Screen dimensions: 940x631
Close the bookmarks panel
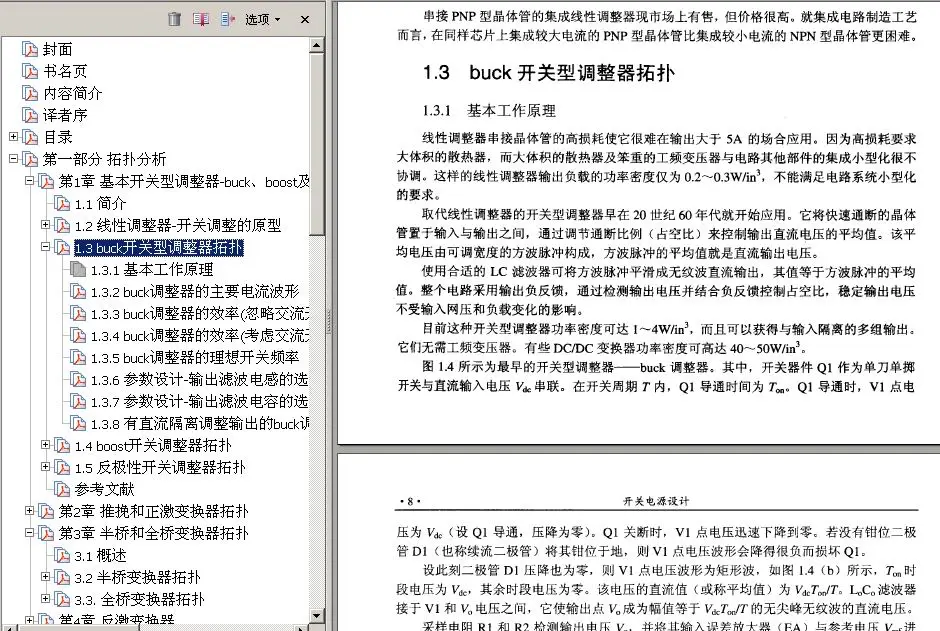click(x=305, y=19)
